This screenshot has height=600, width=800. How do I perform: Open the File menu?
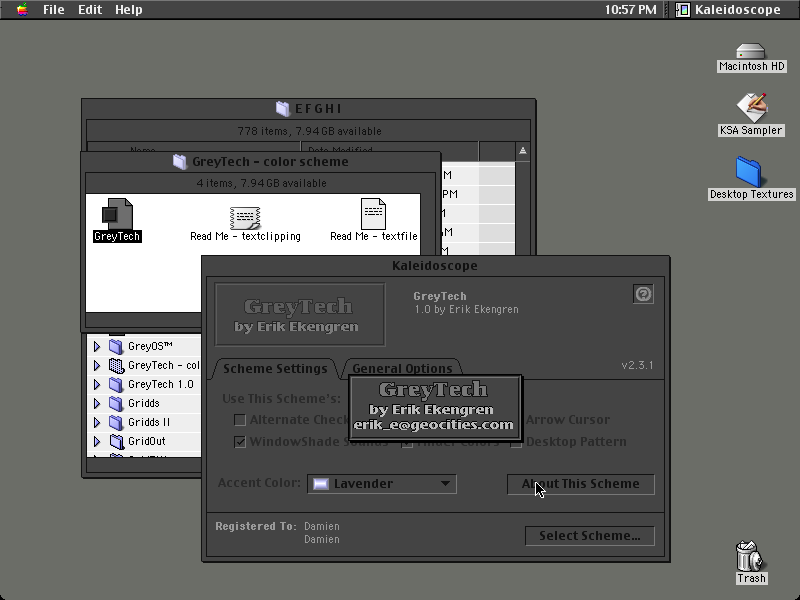pos(54,10)
